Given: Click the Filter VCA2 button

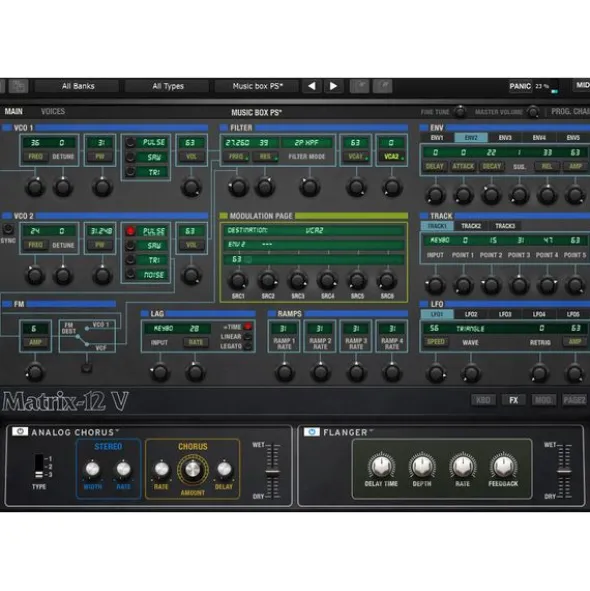Looking at the screenshot, I should coord(392,156).
